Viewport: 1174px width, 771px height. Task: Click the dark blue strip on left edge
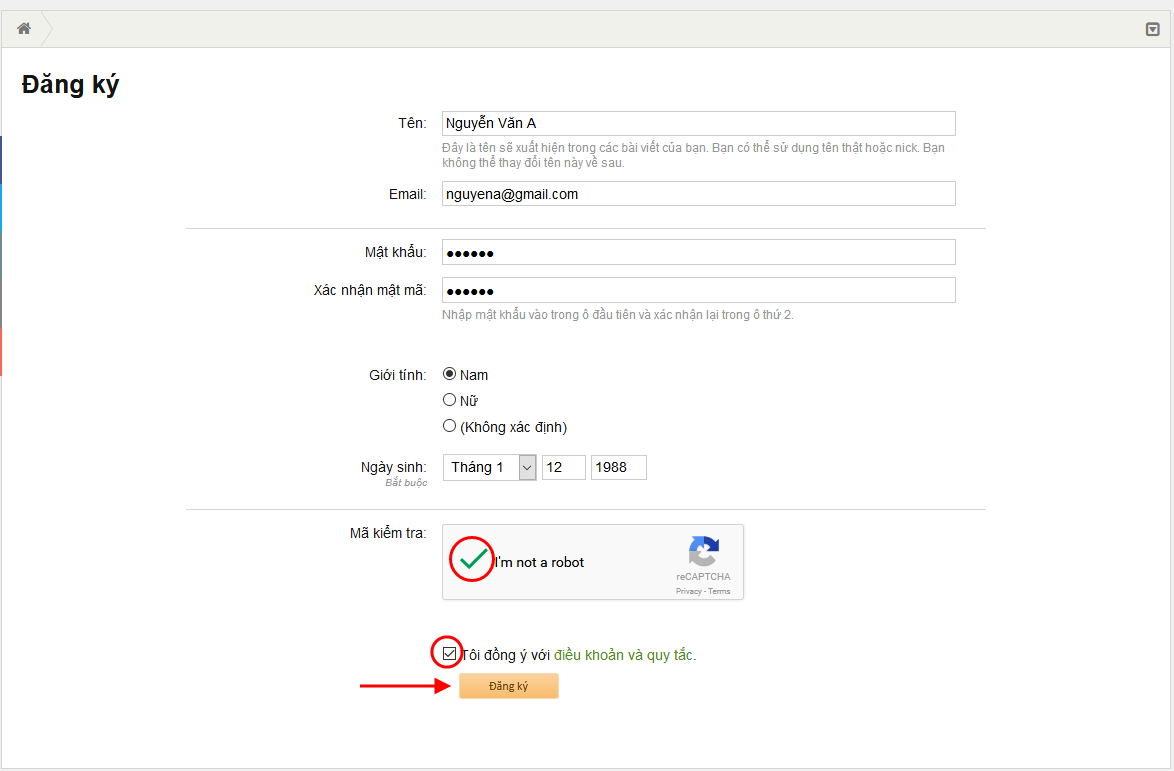[x=1, y=160]
